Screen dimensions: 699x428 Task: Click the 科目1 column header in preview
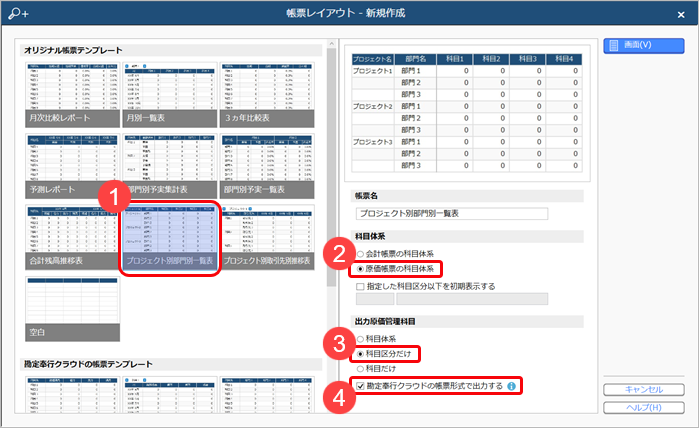[x=455, y=59]
